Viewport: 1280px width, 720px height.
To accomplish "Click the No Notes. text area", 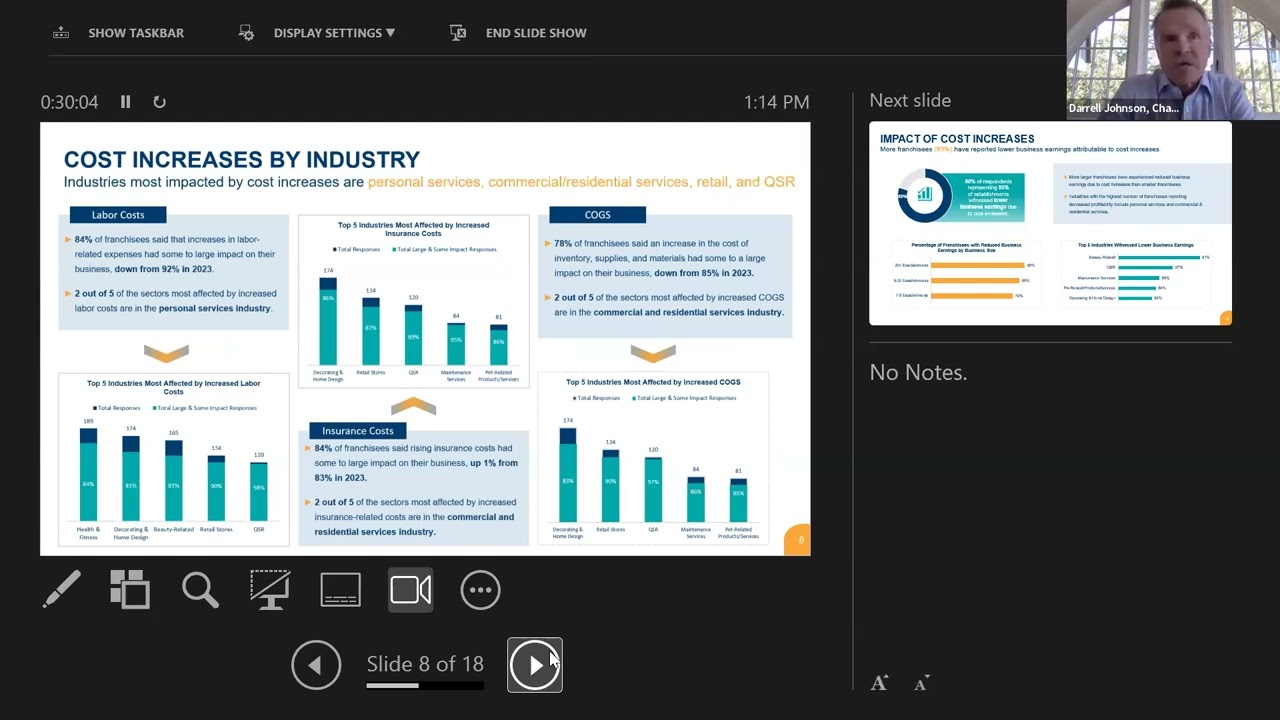I will point(918,372).
